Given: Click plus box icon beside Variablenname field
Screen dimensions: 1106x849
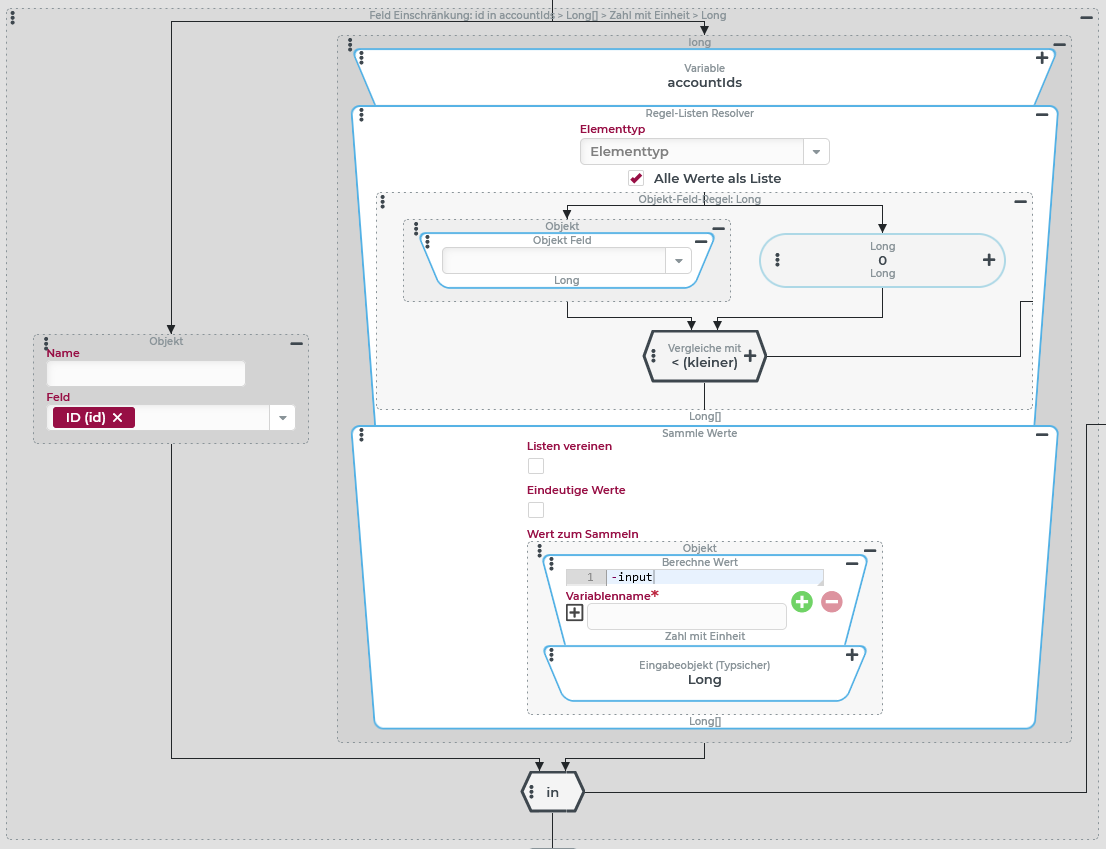Looking at the screenshot, I should coord(575,613).
